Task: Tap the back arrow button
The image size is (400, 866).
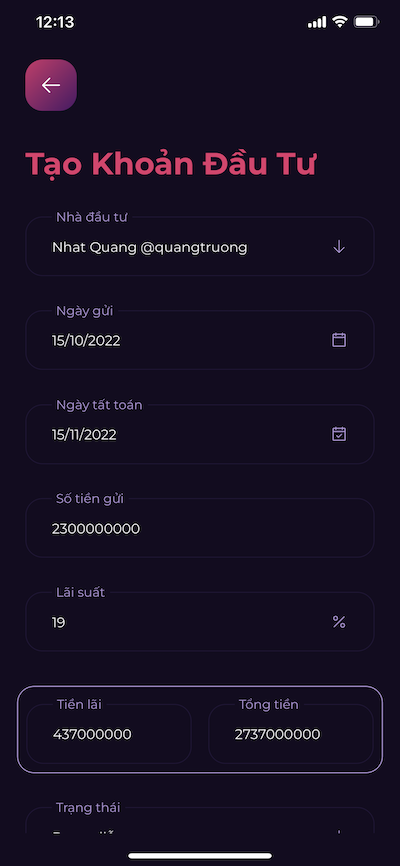Action: (51, 85)
